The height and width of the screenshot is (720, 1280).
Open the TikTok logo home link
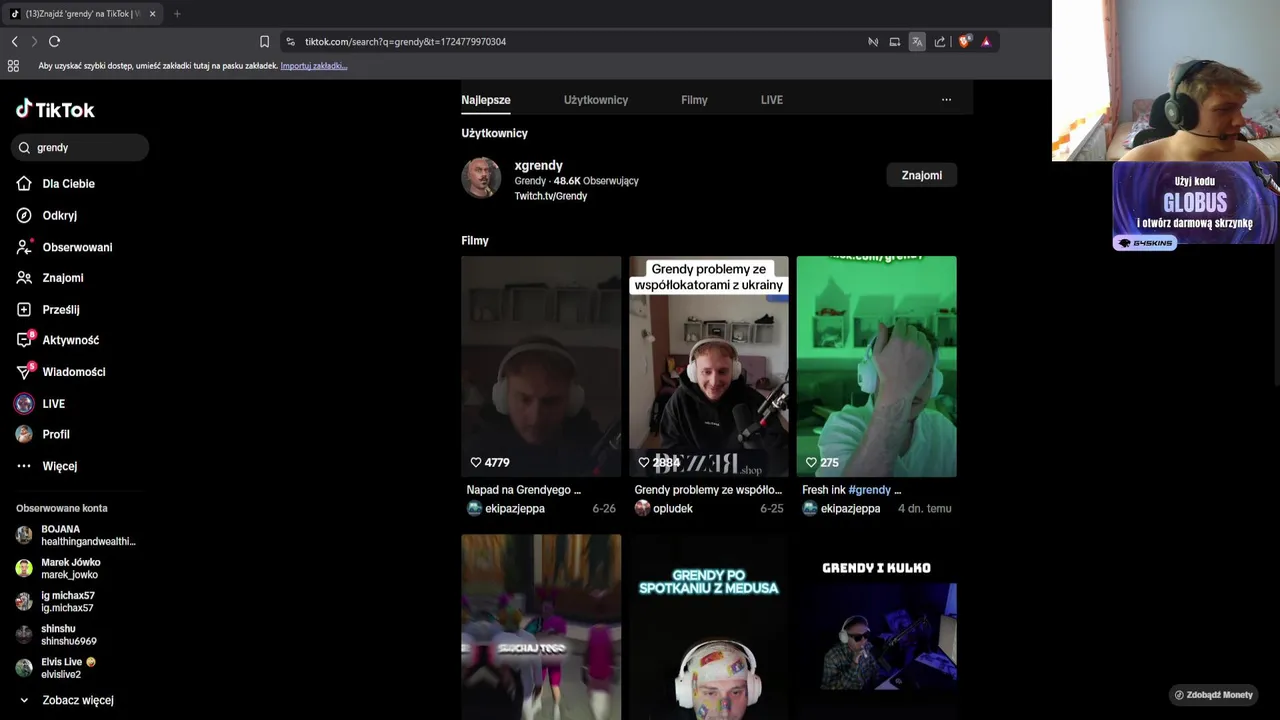(x=55, y=109)
